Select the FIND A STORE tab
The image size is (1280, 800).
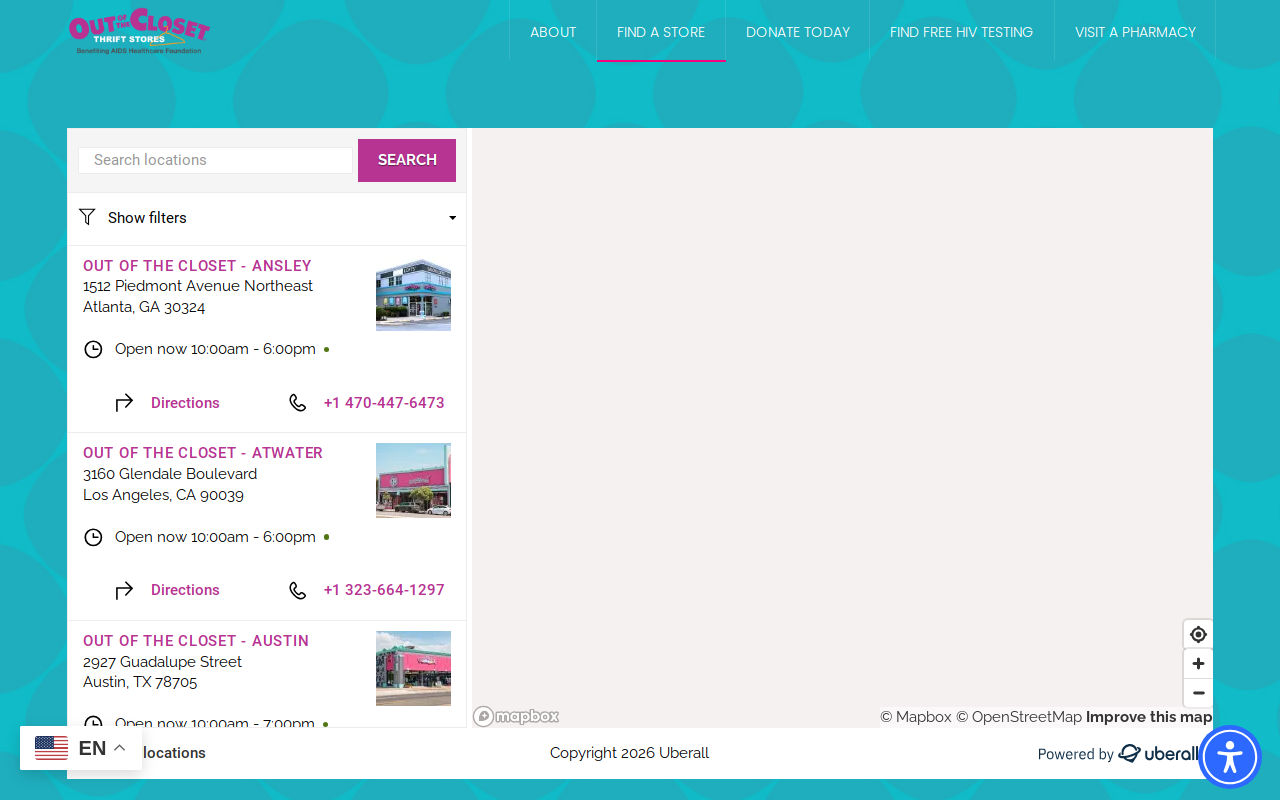[x=661, y=32]
